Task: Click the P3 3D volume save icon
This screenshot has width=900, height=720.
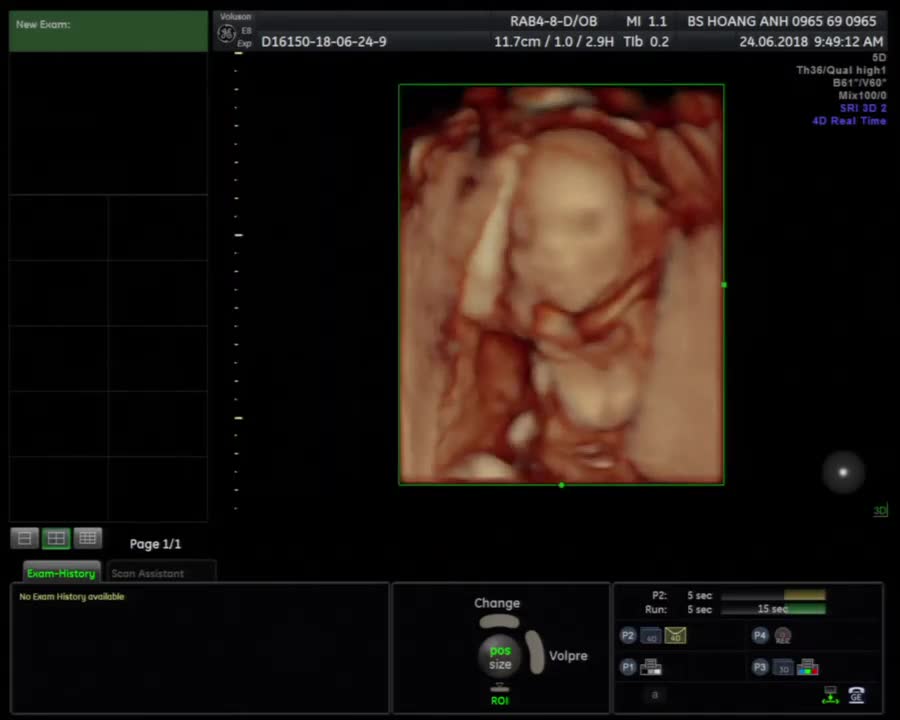Action: click(783, 668)
